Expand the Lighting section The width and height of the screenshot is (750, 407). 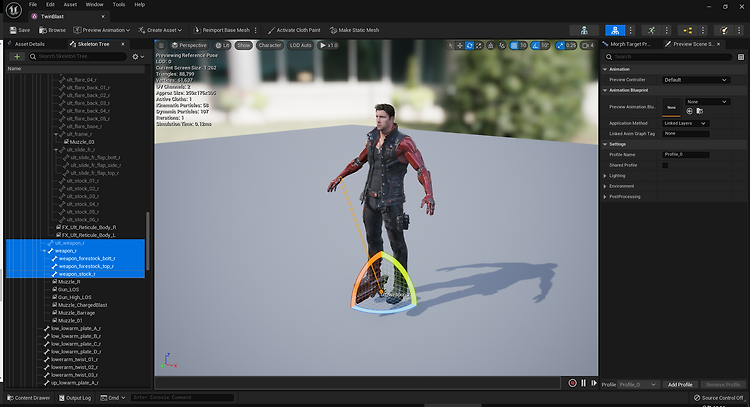[x=605, y=176]
